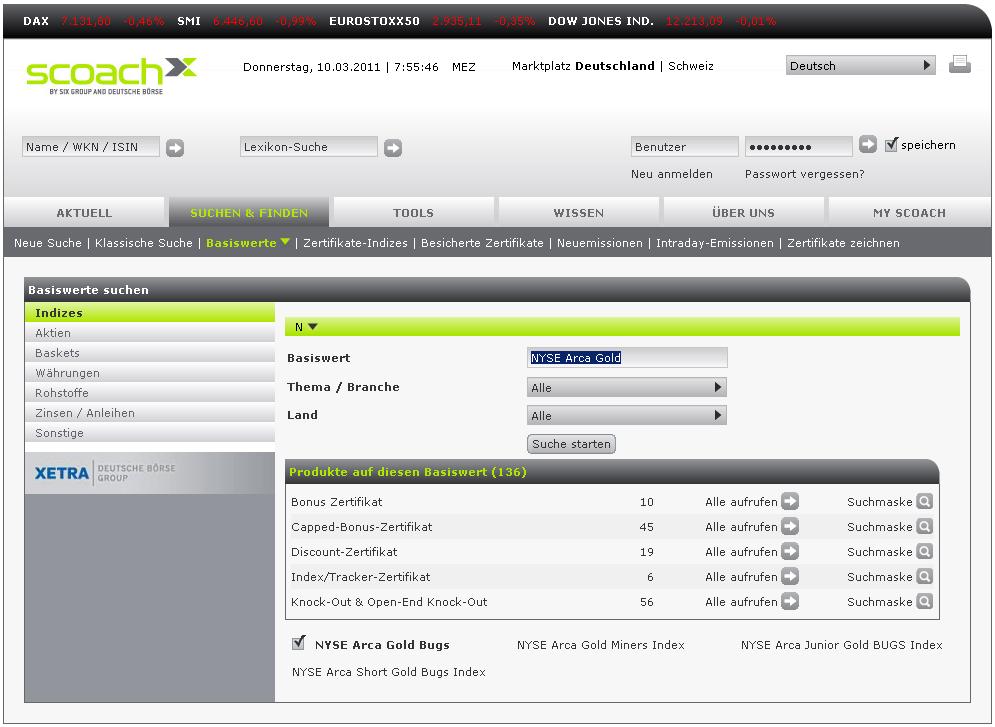This screenshot has width=995, height=727.
Task: Click the scoach logo
Action: coord(111,75)
